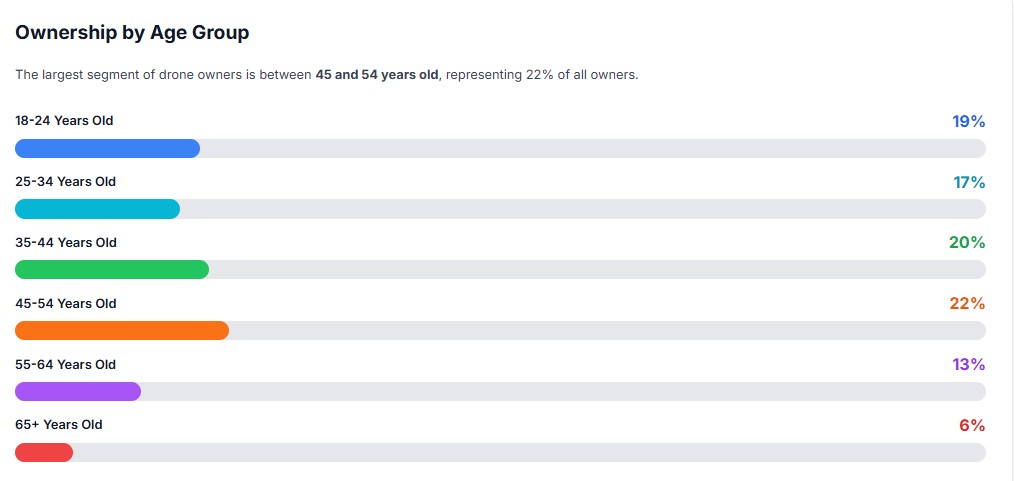
Task: Click the red 65+ Years Old bar
Action: click(x=44, y=452)
